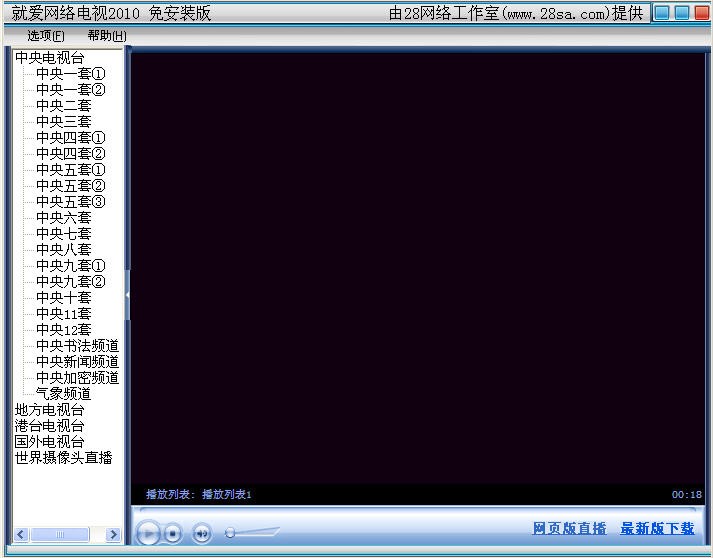
Task: Open the 中央新闻频道 channel
Action: [77, 362]
